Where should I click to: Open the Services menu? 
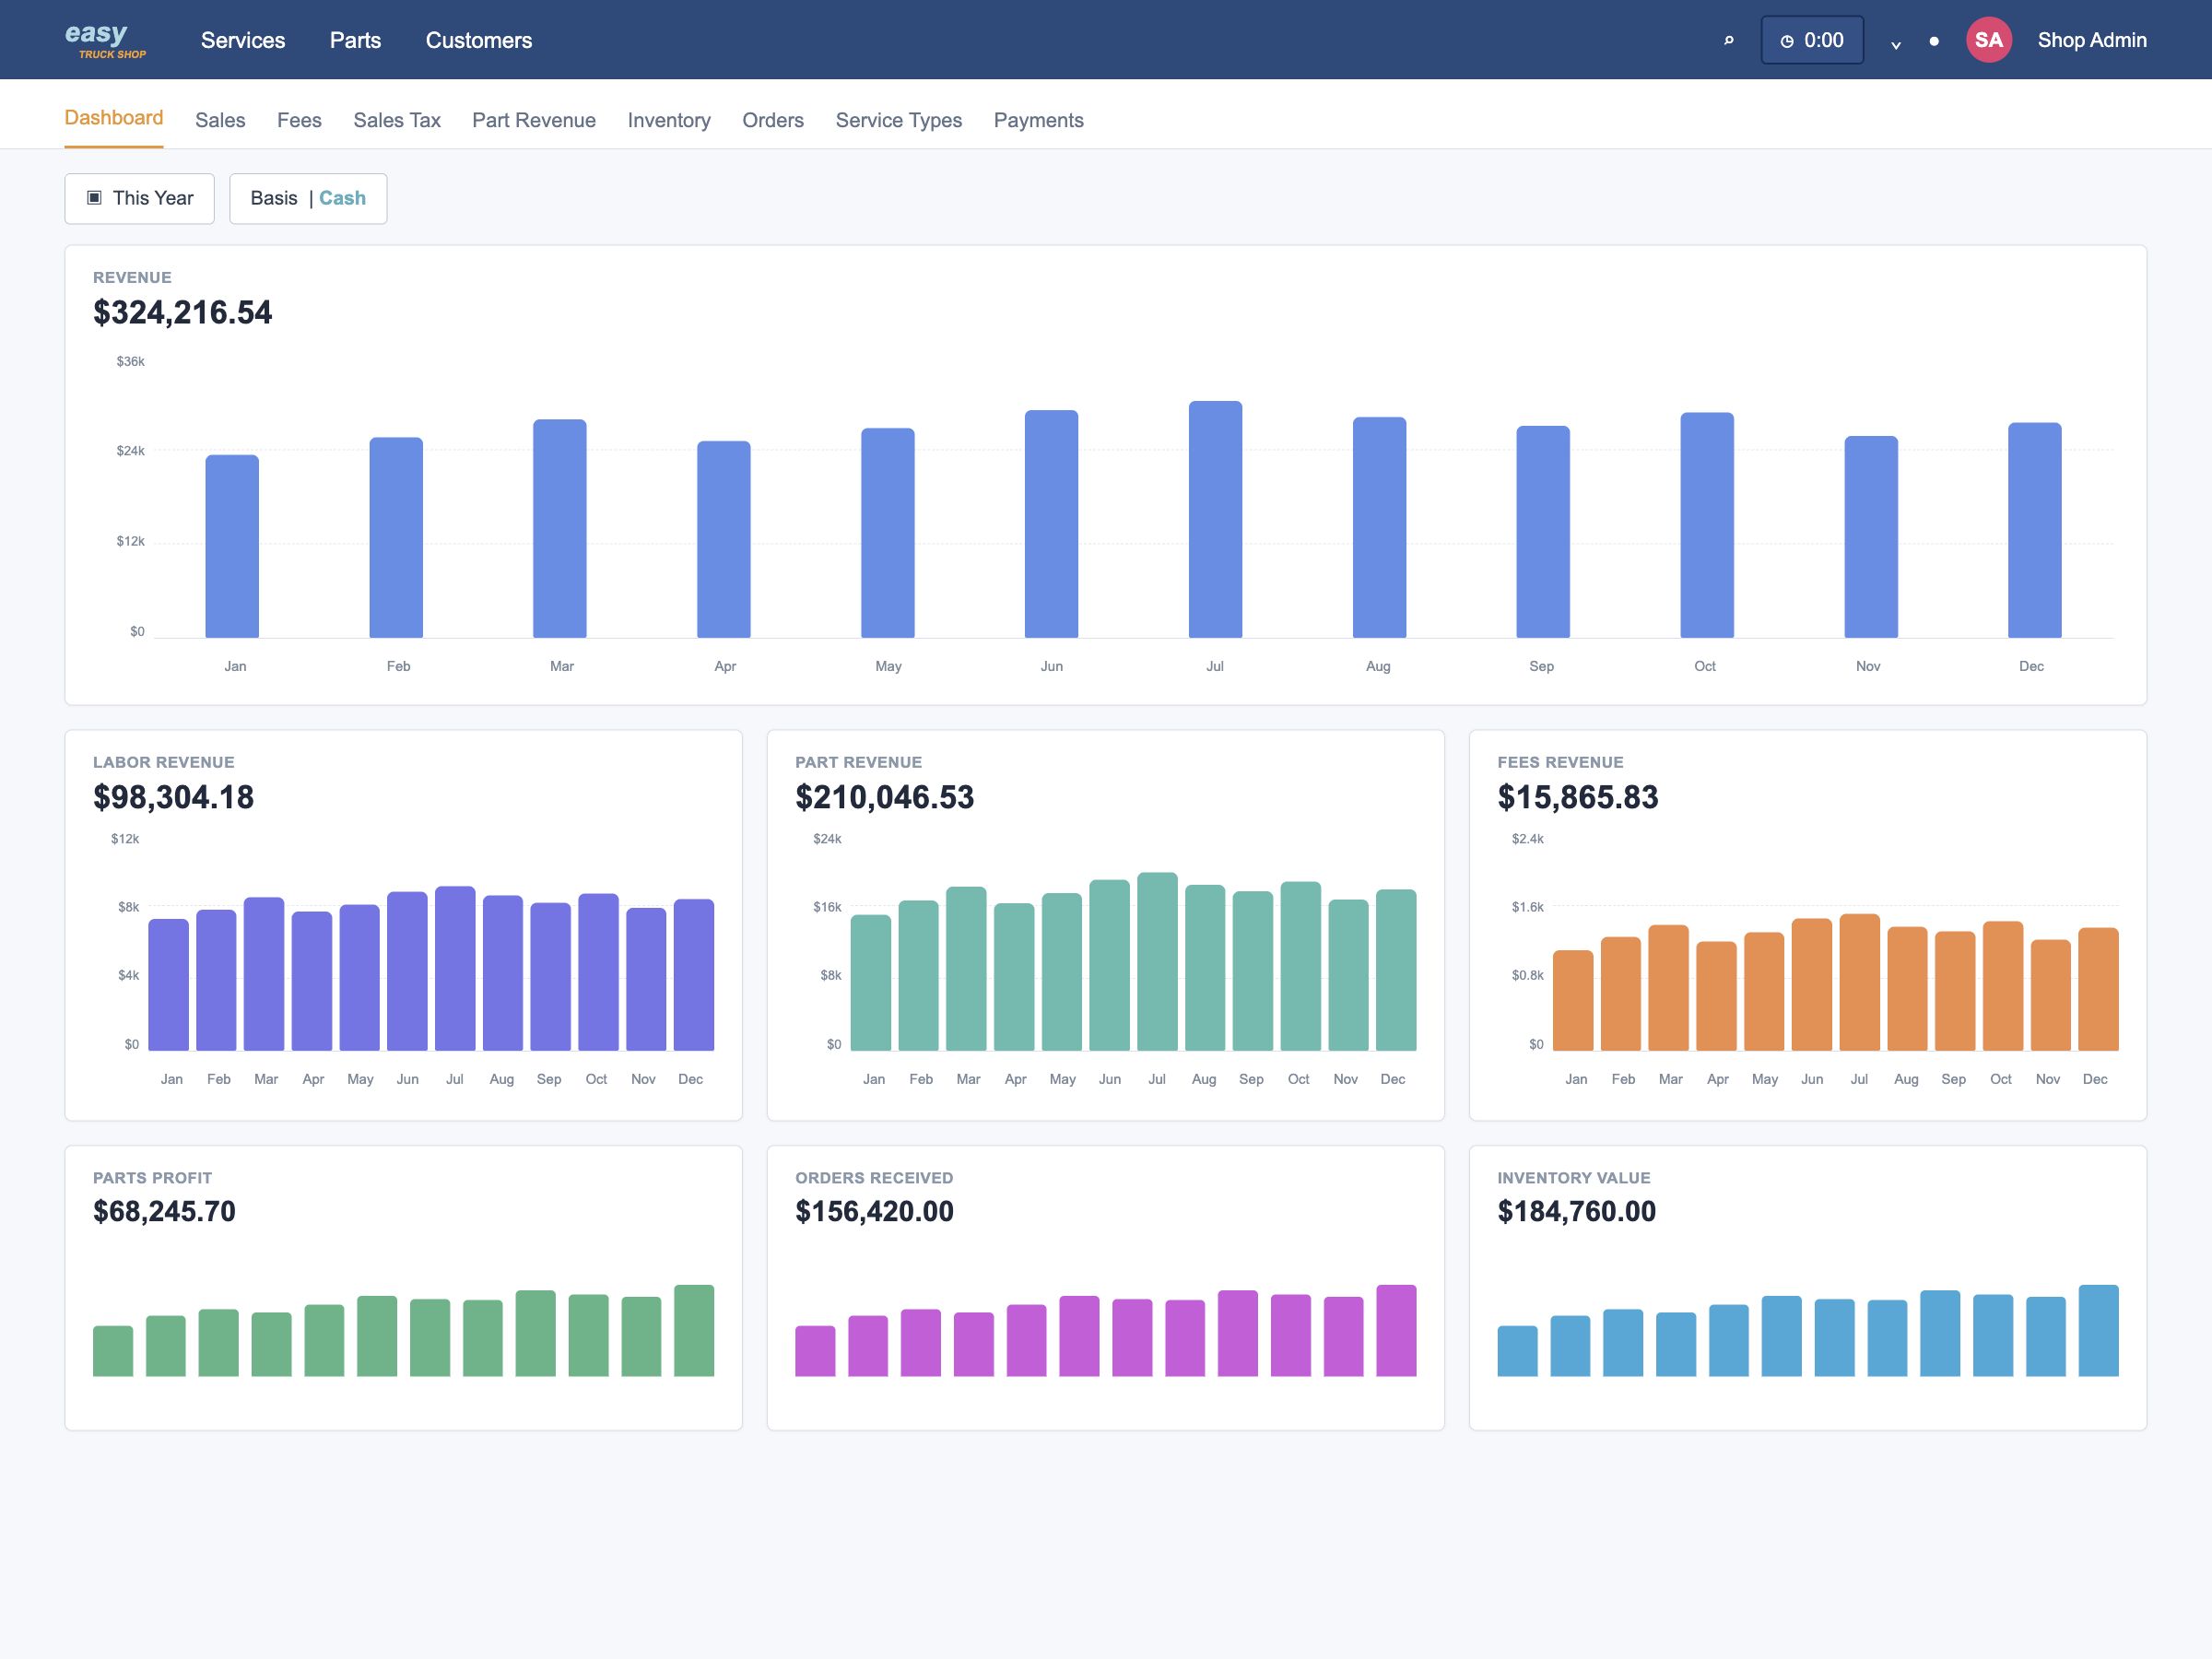pyautogui.click(x=243, y=40)
